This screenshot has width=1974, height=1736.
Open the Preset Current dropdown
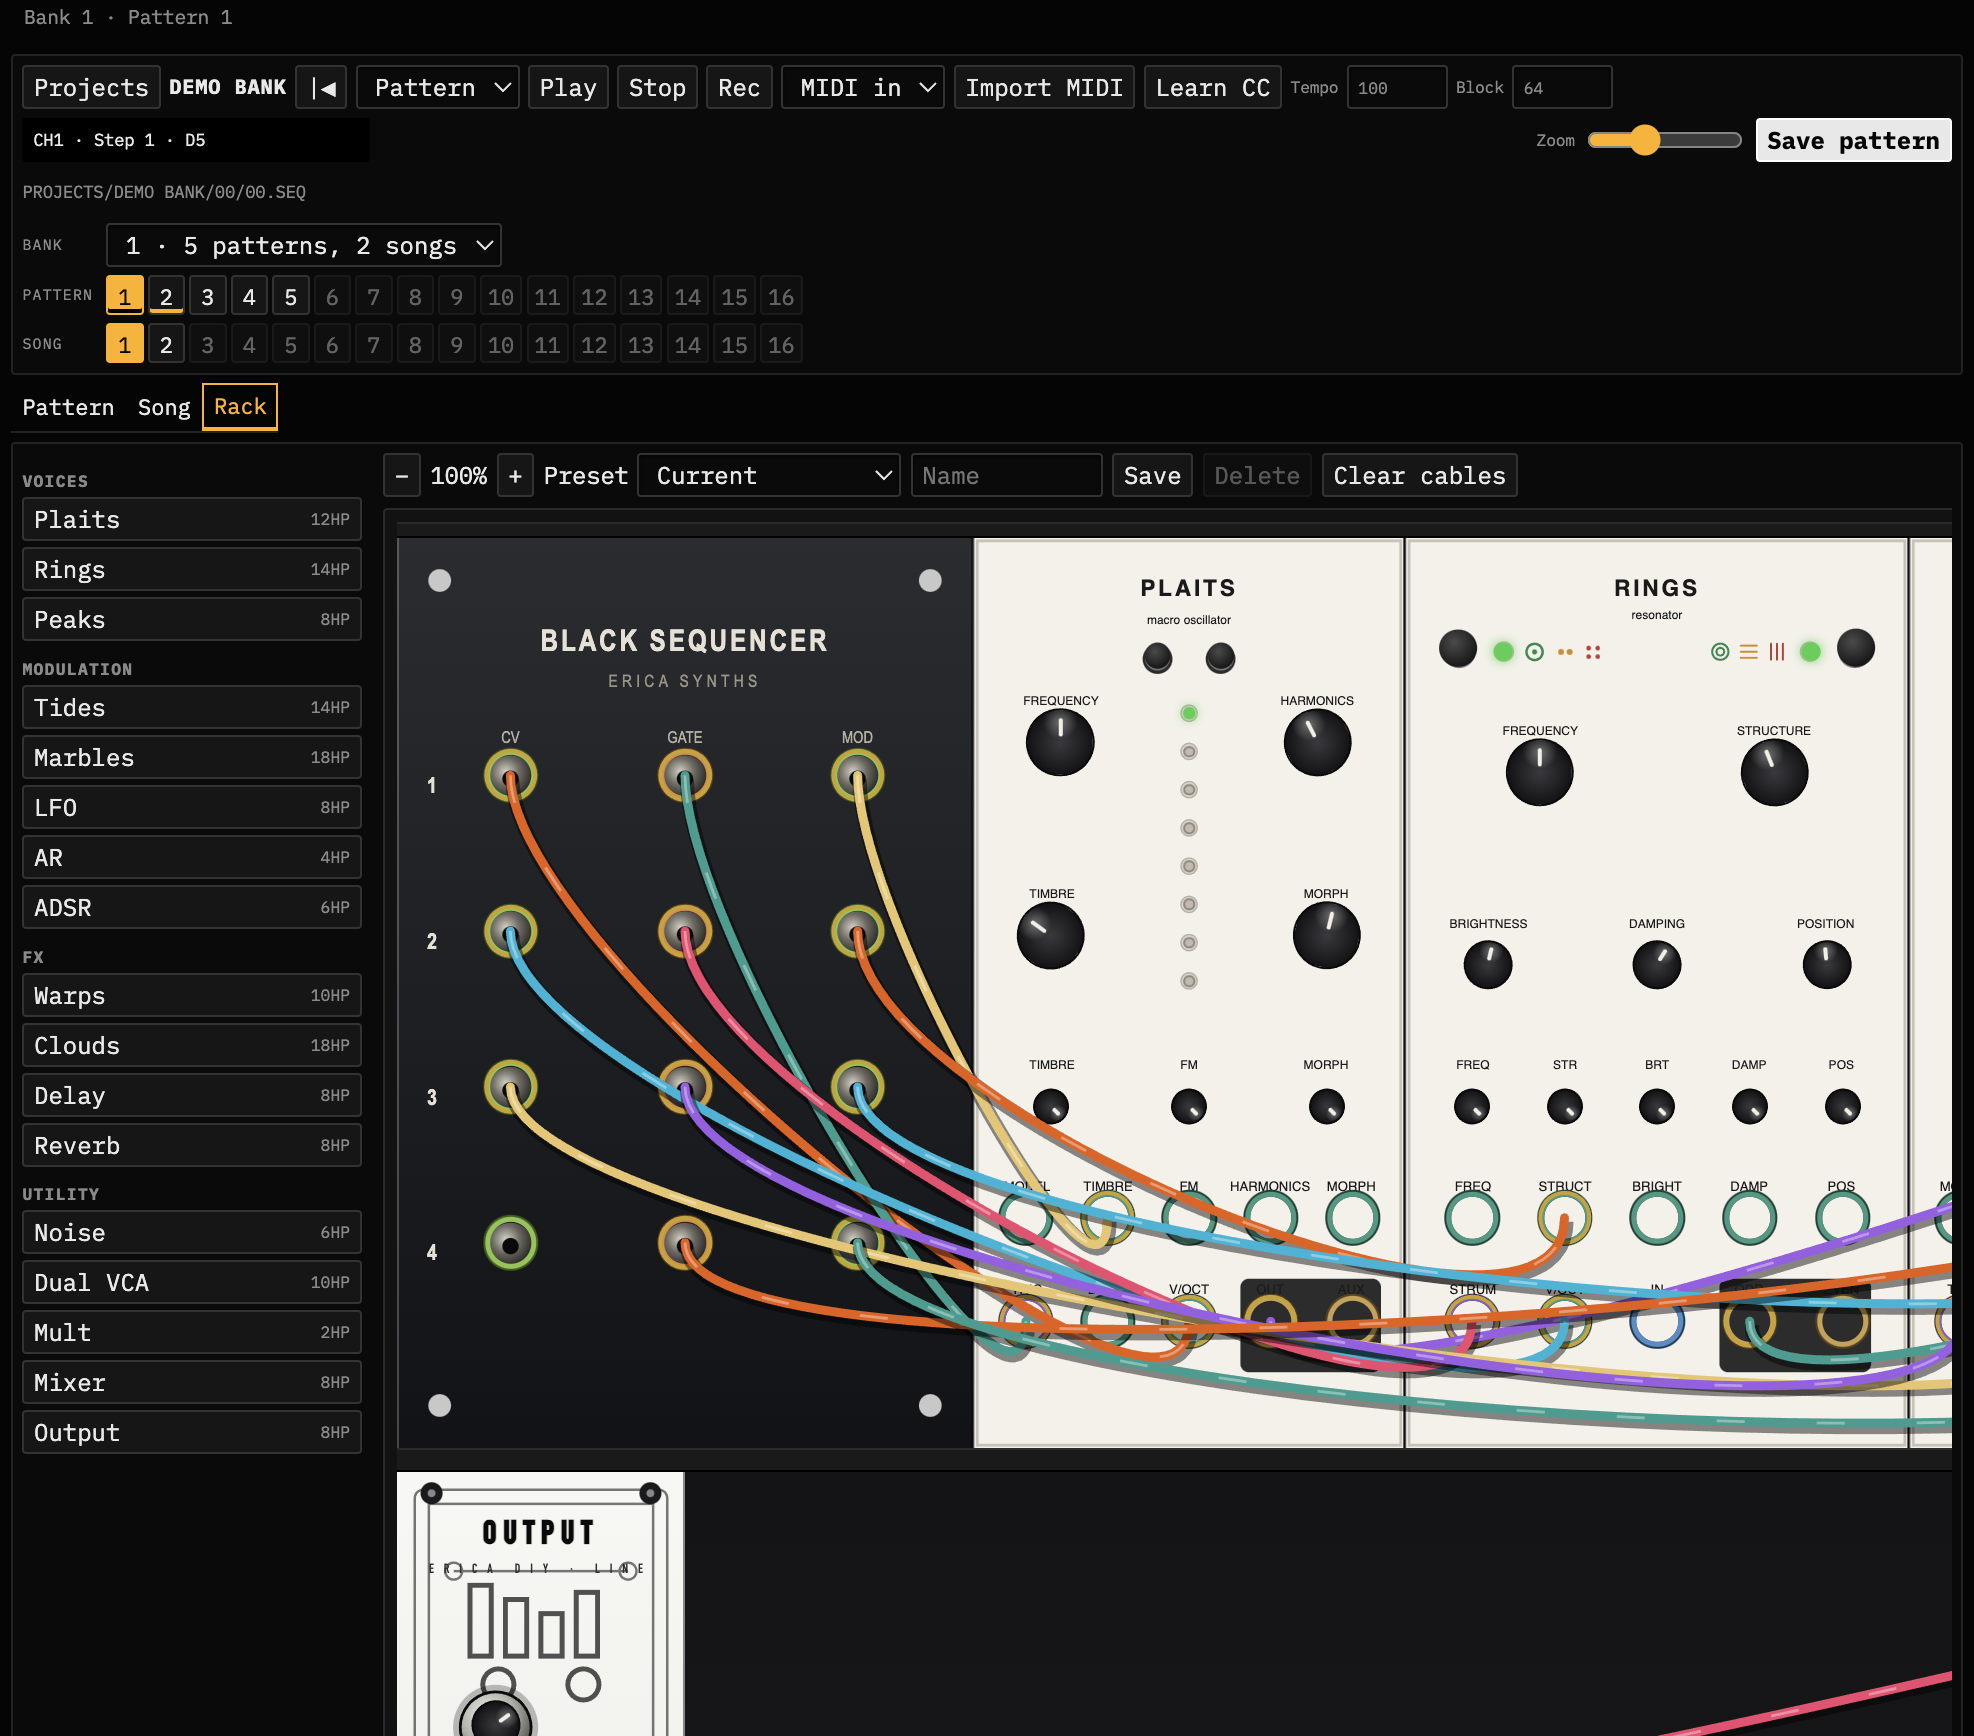[x=768, y=476]
